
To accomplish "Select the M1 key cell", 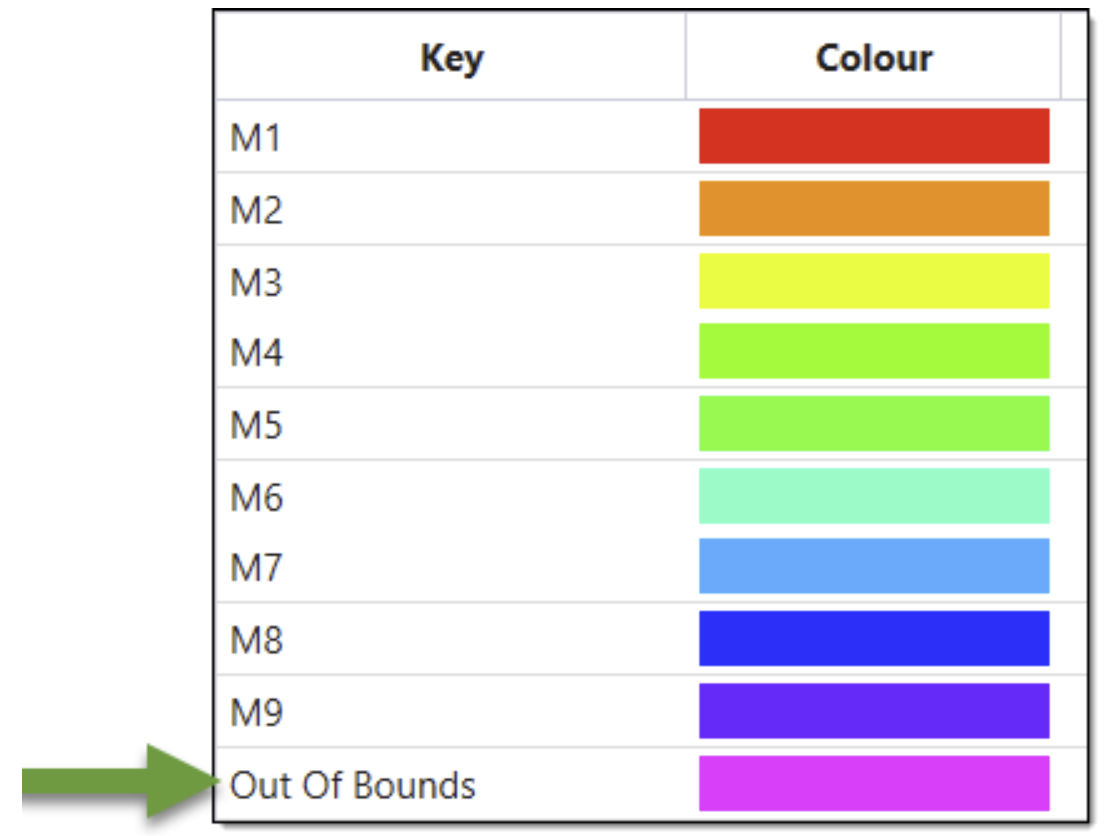I will click(x=257, y=138).
